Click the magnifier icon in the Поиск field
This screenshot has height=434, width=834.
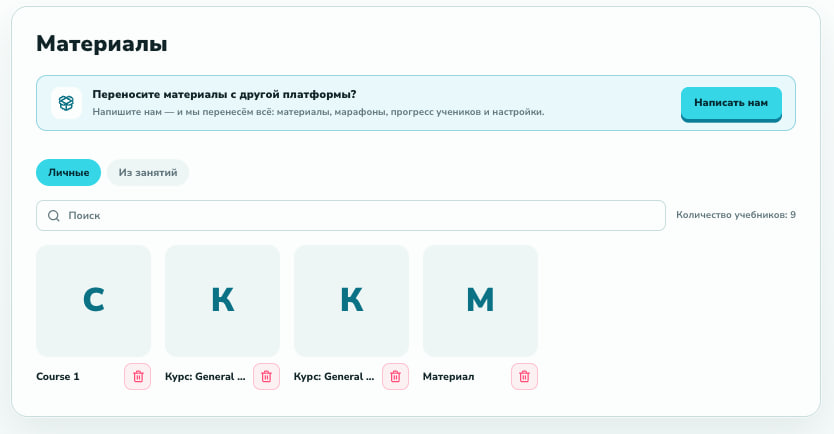pyautogui.click(x=54, y=215)
